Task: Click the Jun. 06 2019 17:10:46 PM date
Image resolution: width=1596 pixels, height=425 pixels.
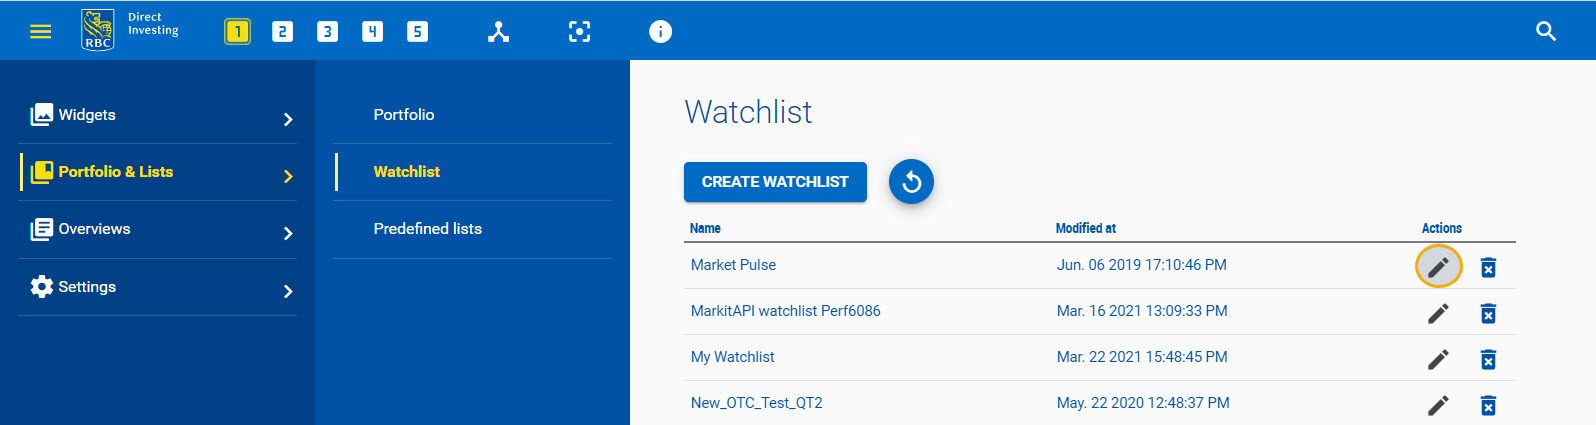Action: click(1141, 265)
